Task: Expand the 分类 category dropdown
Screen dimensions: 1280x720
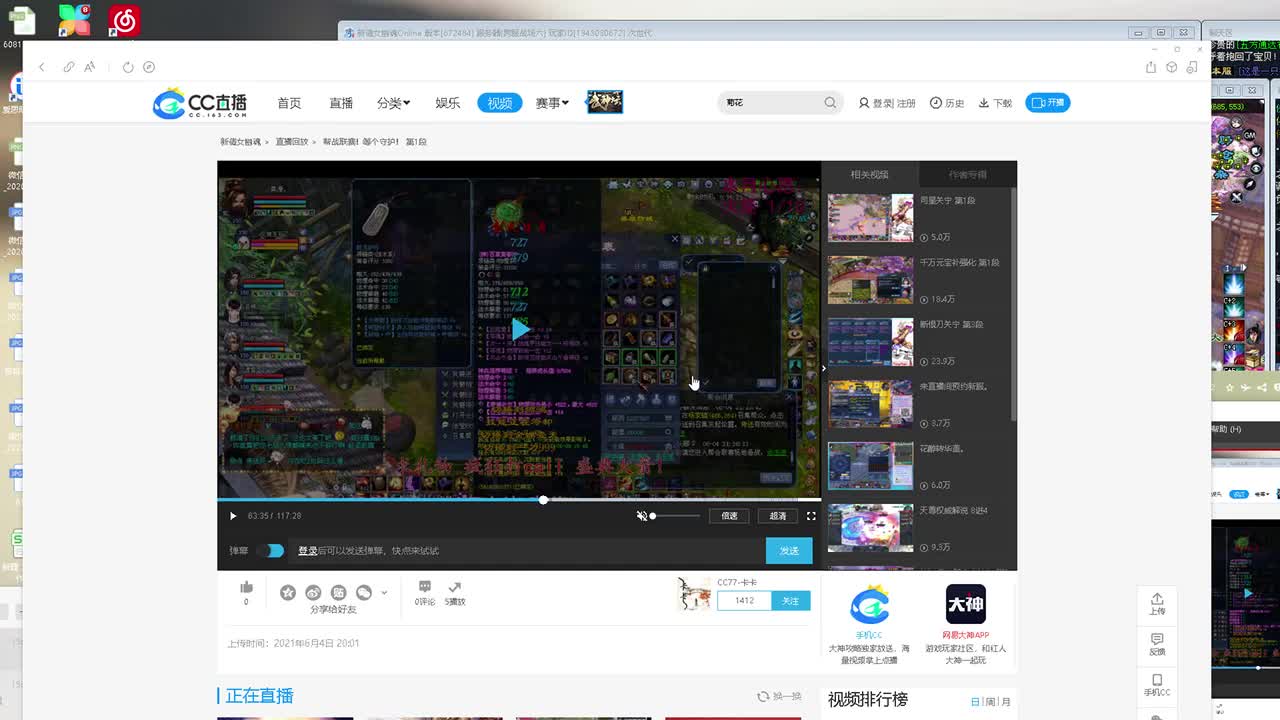Action: coord(394,103)
